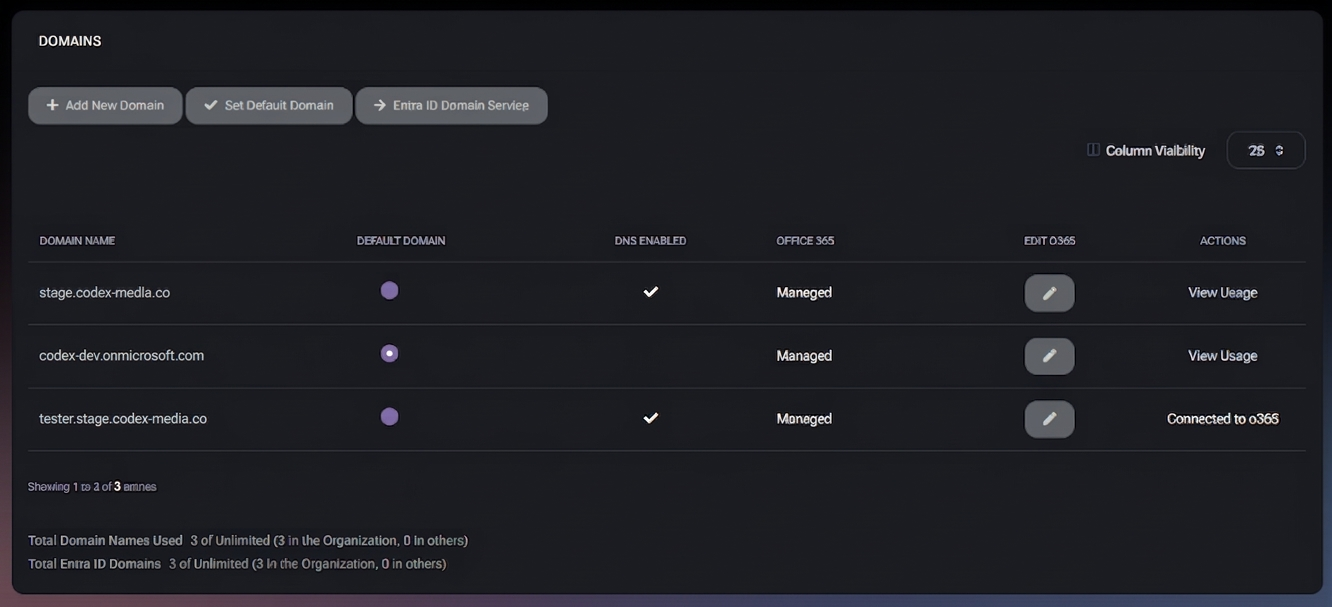1332x607 pixels.
Task: Select tester.stage.codex-media.co default domain radio
Action: point(389,416)
